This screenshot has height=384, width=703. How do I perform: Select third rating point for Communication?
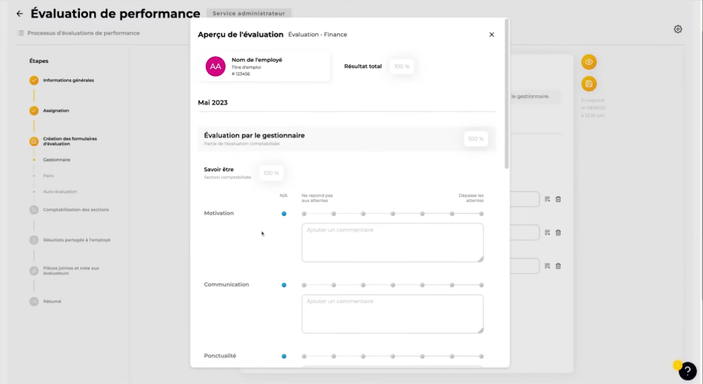tap(363, 285)
